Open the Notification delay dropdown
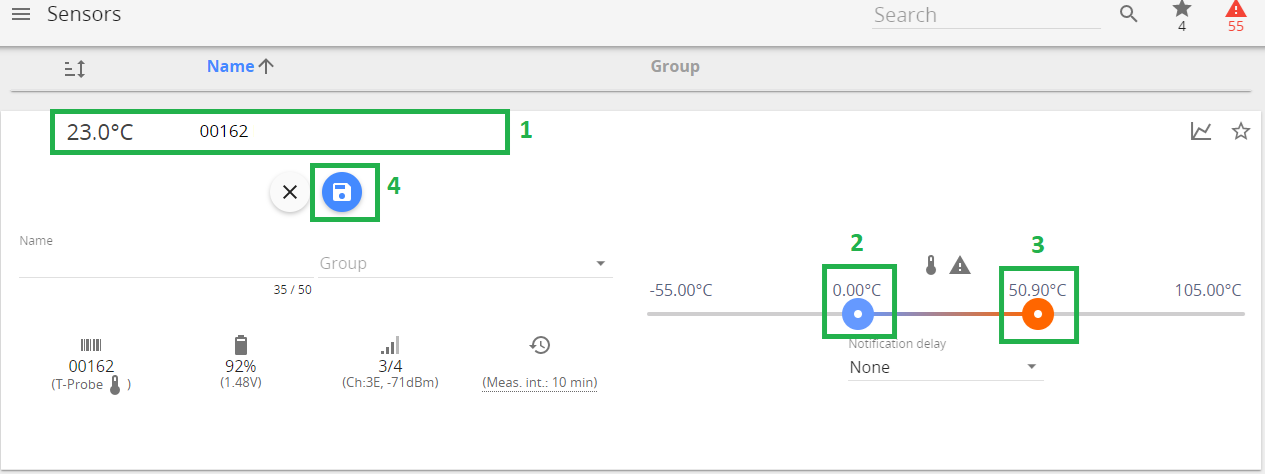The image size is (1265, 474). coord(1031,367)
